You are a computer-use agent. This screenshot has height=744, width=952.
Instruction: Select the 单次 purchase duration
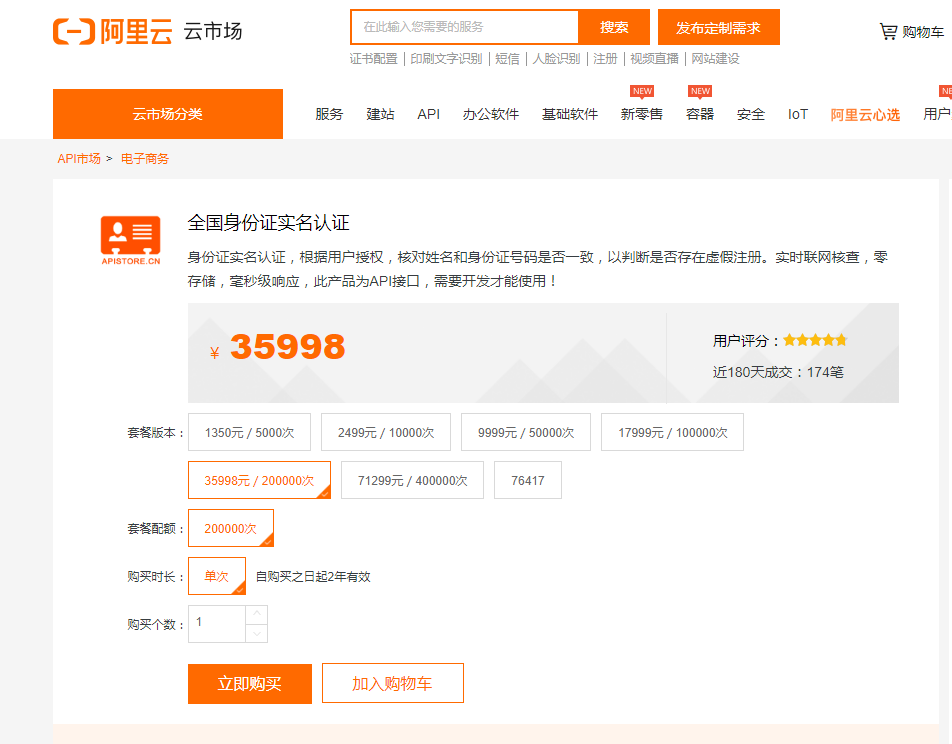point(217,576)
